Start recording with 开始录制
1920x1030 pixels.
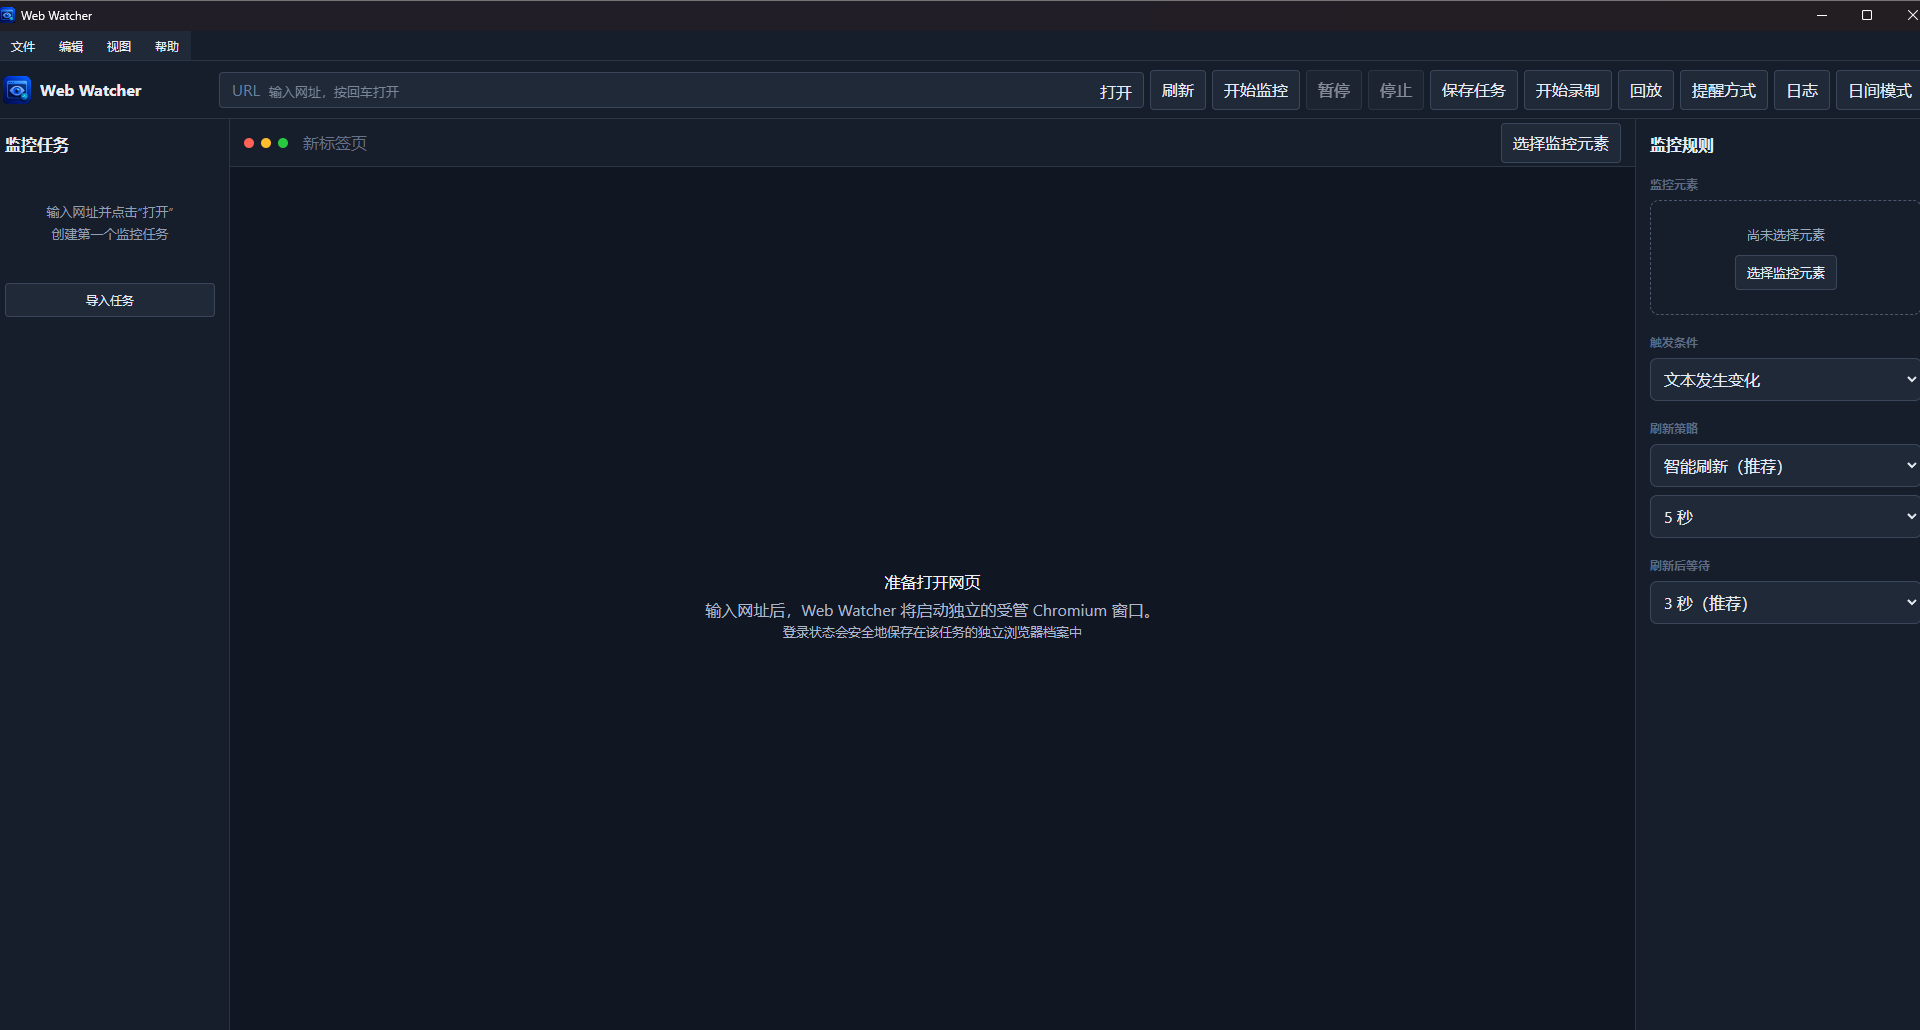(x=1568, y=90)
